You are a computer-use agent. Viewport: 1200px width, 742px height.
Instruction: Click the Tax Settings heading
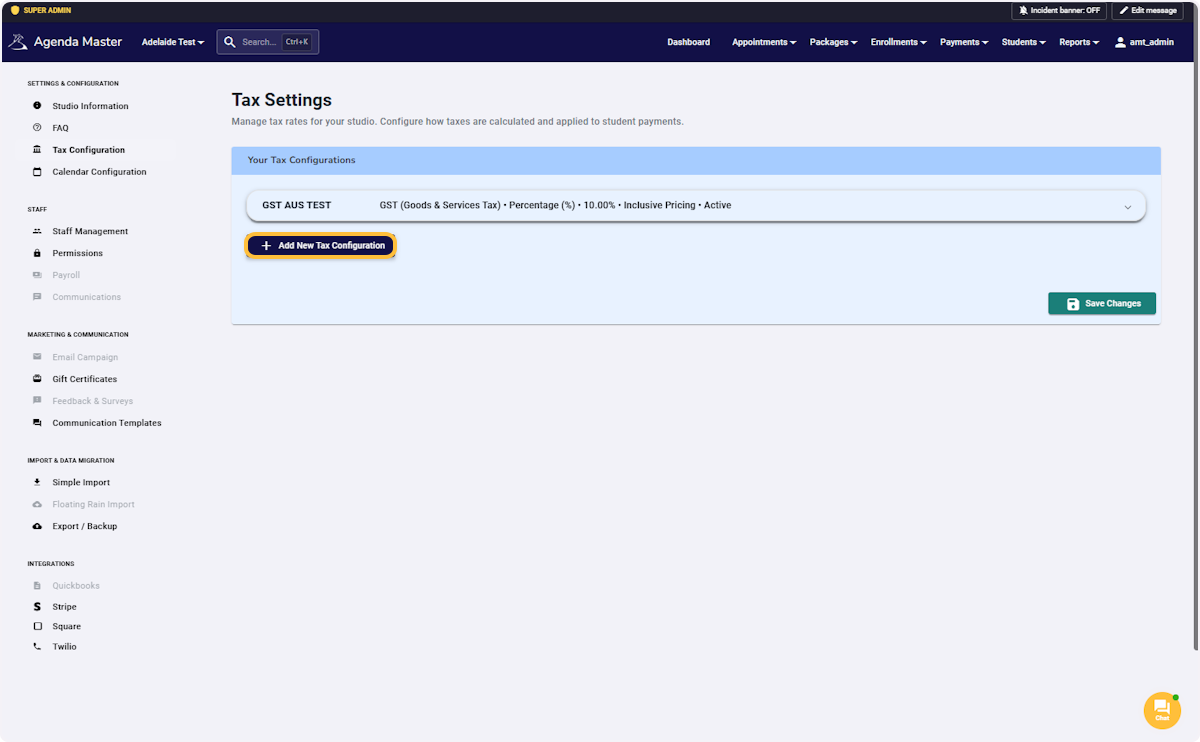pyautogui.click(x=282, y=100)
